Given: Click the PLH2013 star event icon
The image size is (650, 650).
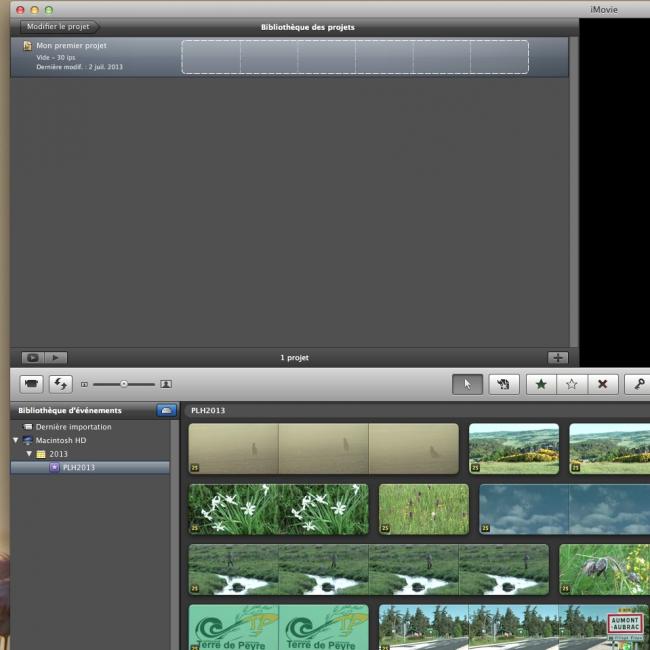Looking at the screenshot, I should [54, 467].
